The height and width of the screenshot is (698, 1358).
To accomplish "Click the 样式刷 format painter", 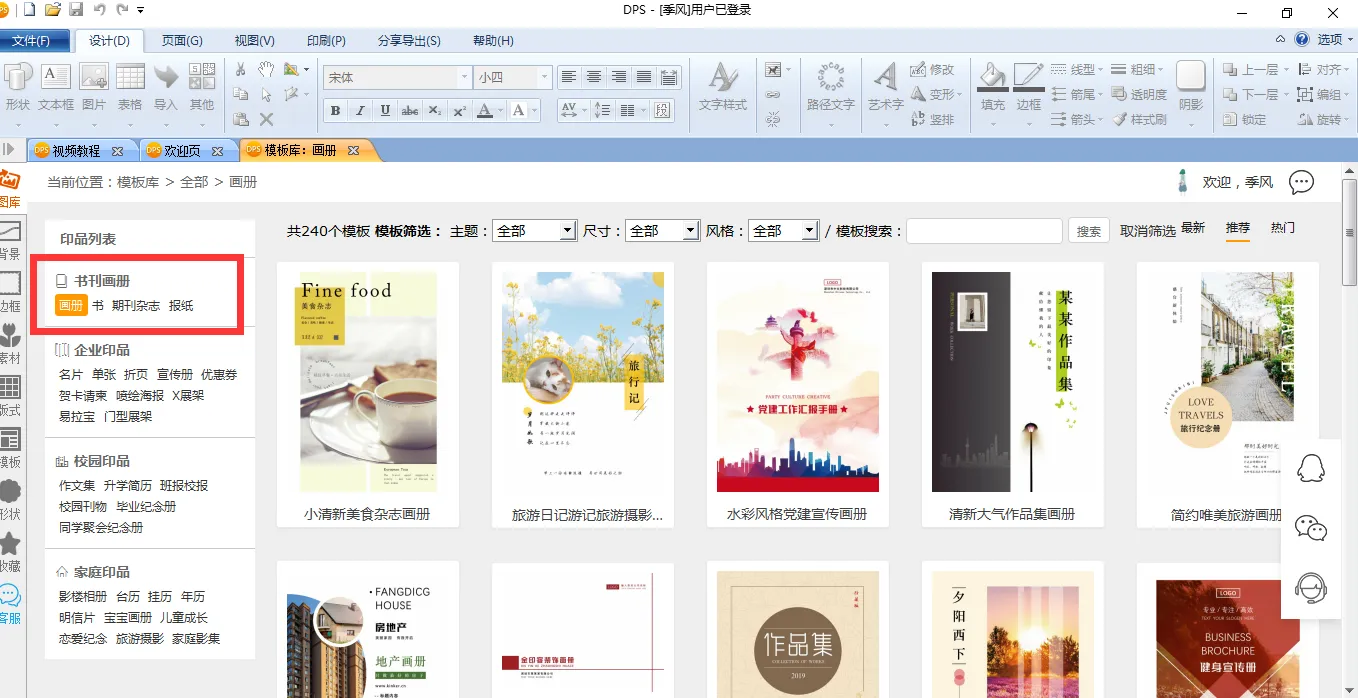I will click(1139, 119).
